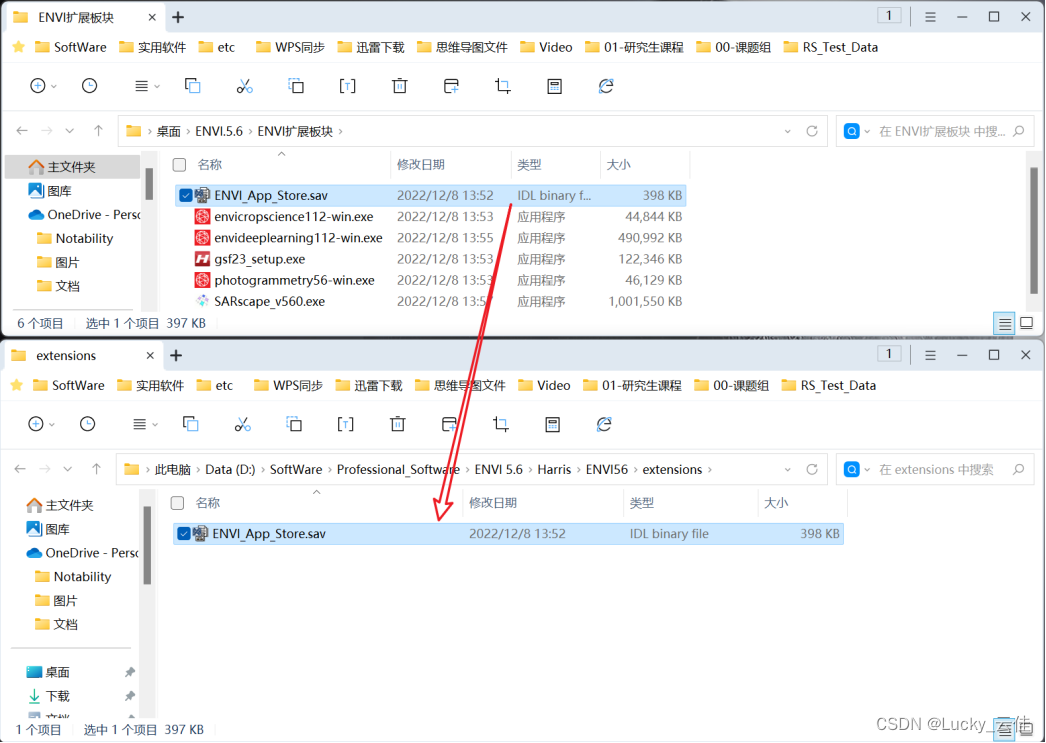The height and width of the screenshot is (743, 1046).
Task: Click history clock icon in top window toolbar
Action: click(x=89, y=86)
